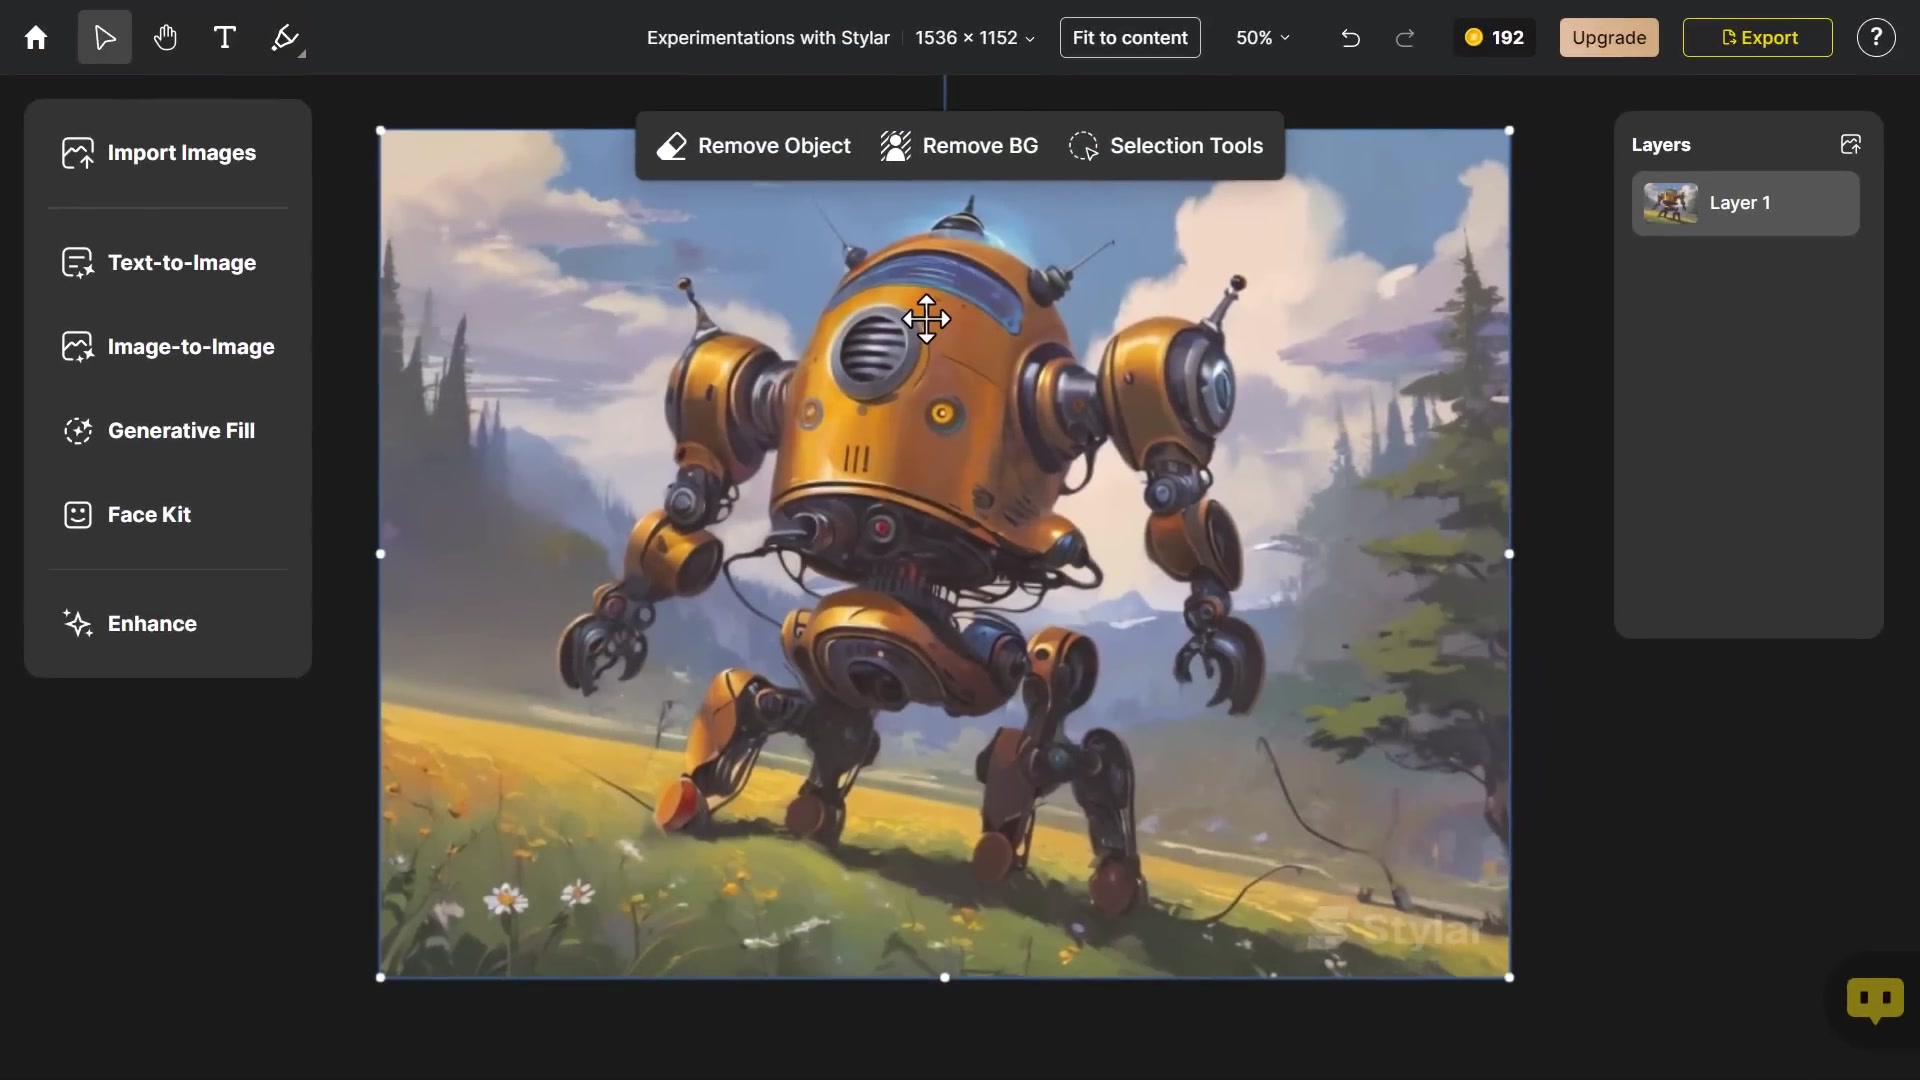Click the project title Experimentations with Stylar
Viewport: 1920px width, 1080px height.
click(768, 38)
